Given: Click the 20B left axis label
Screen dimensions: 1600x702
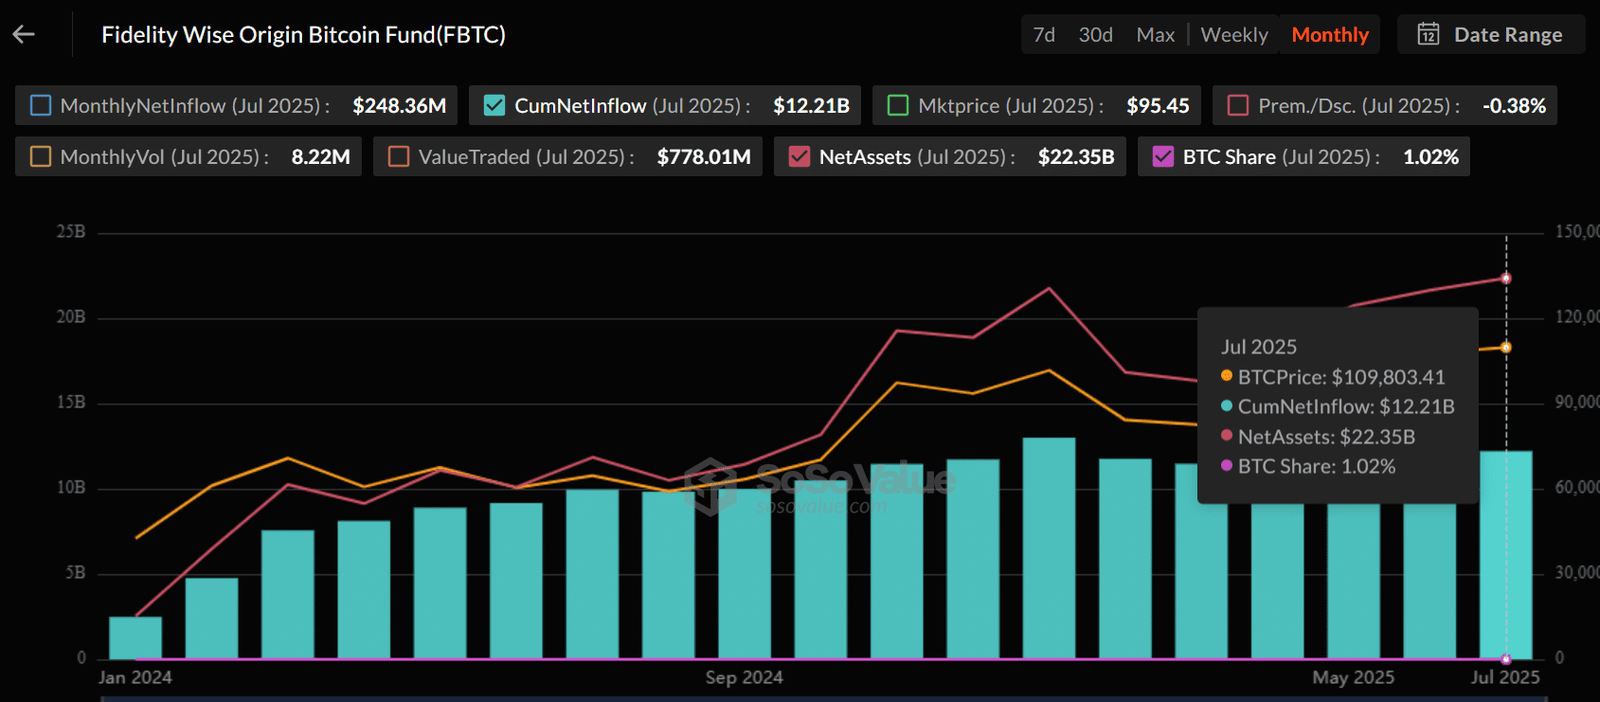Looking at the screenshot, I should [71, 317].
